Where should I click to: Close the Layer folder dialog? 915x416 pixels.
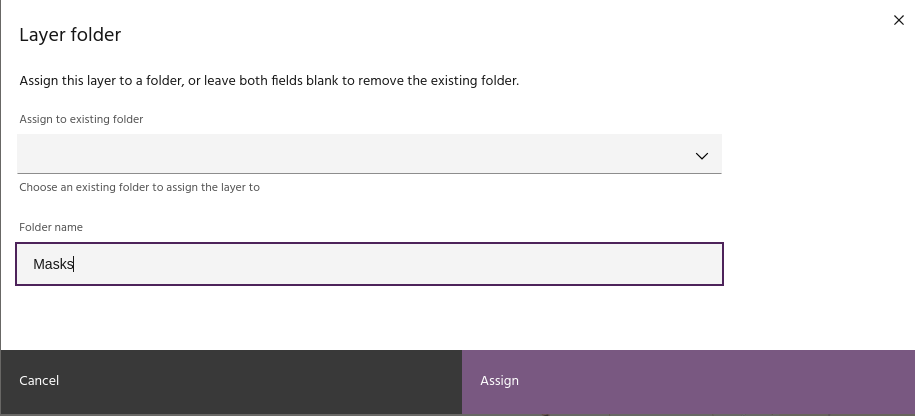(898, 20)
